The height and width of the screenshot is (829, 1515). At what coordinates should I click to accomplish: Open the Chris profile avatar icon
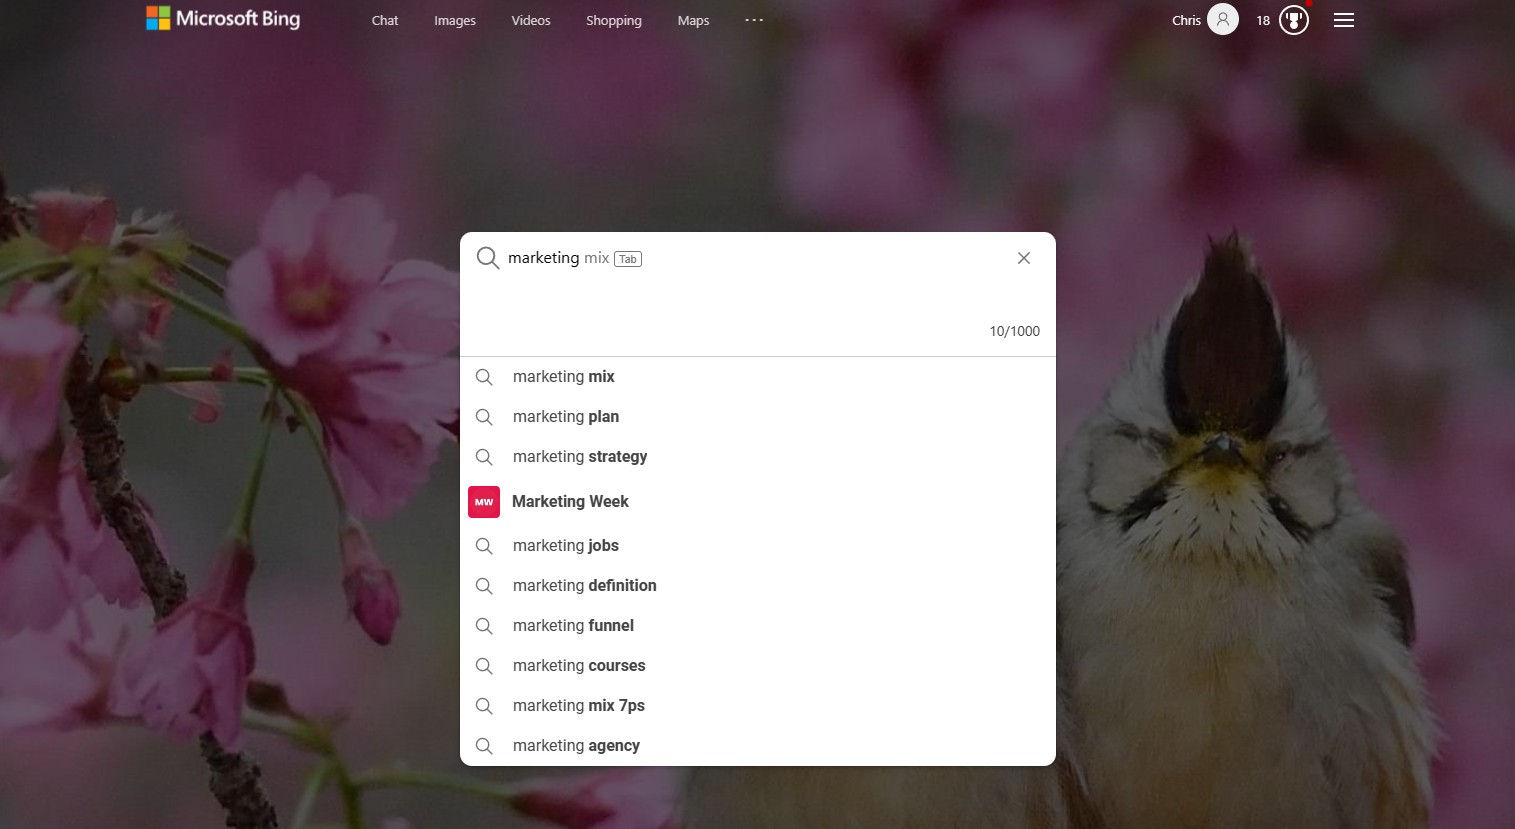click(1222, 19)
